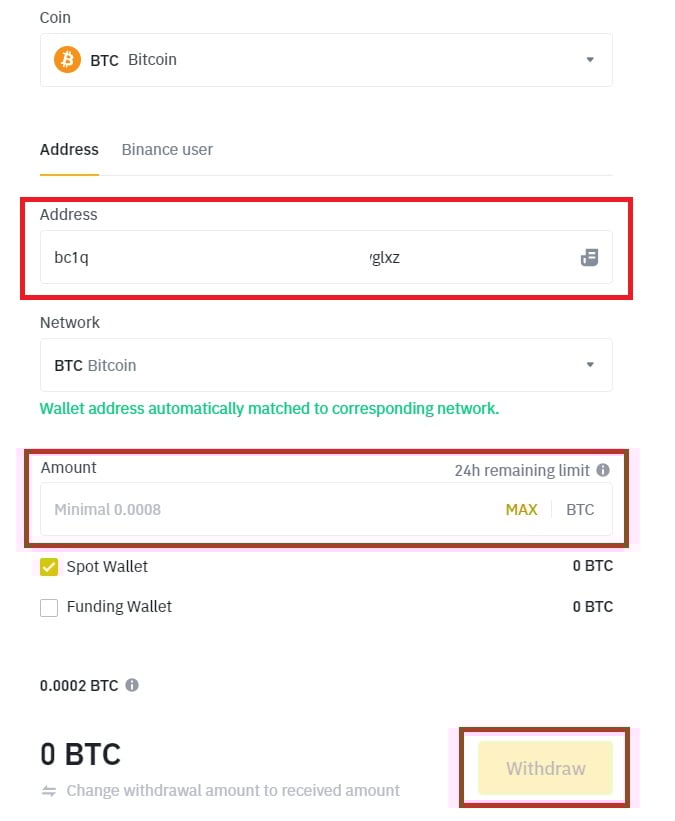Switch to the Address tab

coord(69,149)
